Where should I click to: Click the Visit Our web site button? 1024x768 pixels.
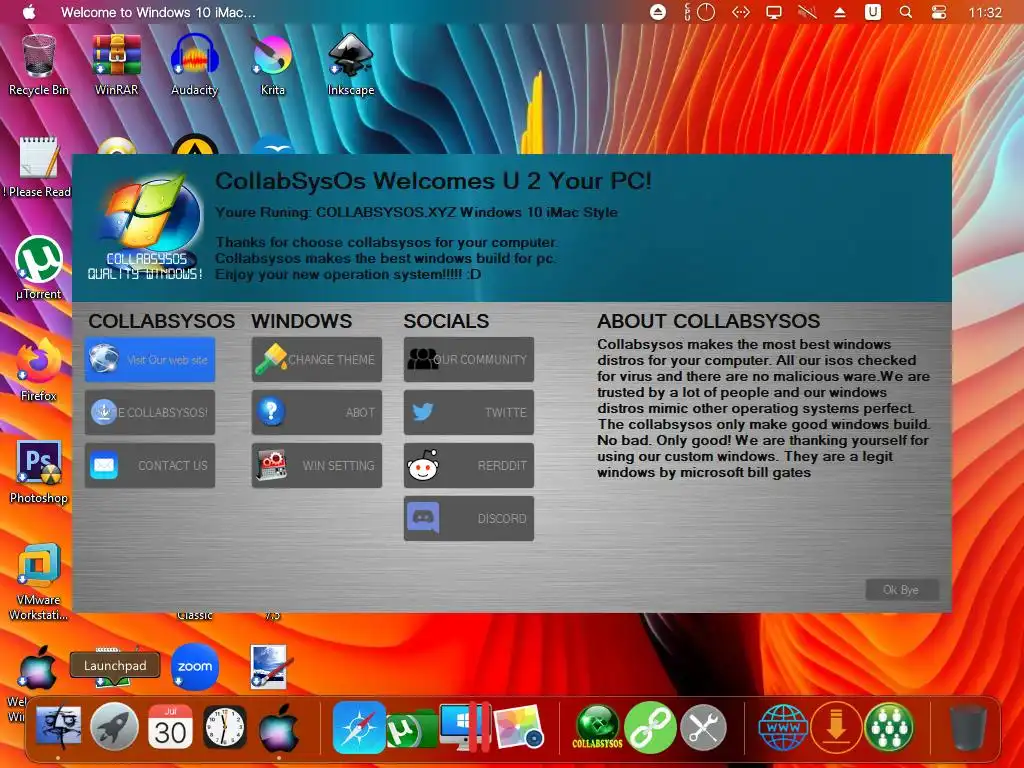[150, 359]
